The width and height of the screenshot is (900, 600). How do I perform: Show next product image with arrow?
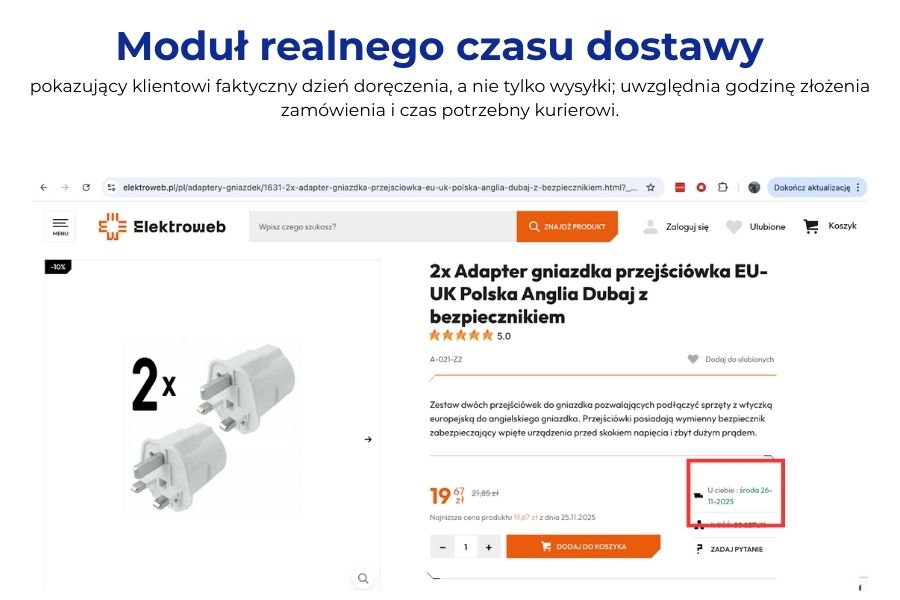pyautogui.click(x=368, y=439)
